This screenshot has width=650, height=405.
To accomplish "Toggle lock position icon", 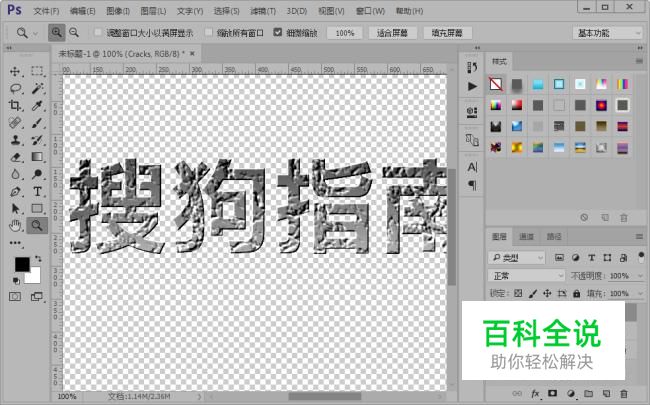I will (x=547, y=293).
